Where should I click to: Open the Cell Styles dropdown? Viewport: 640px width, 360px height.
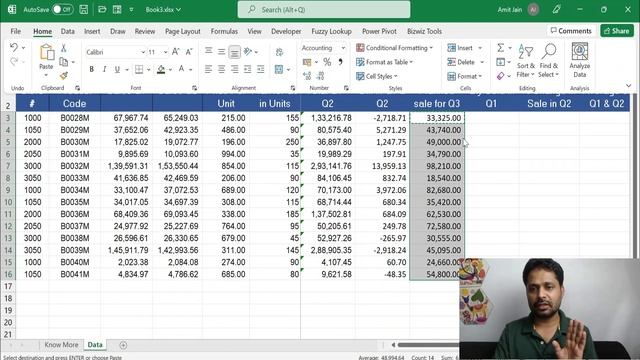[377, 76]
